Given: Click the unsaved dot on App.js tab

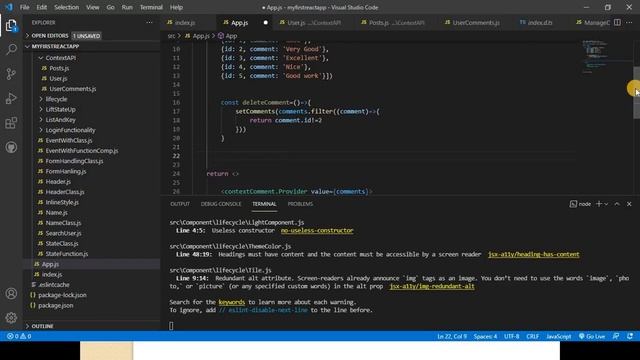Looking at the screenshot, I should [265, 22].
